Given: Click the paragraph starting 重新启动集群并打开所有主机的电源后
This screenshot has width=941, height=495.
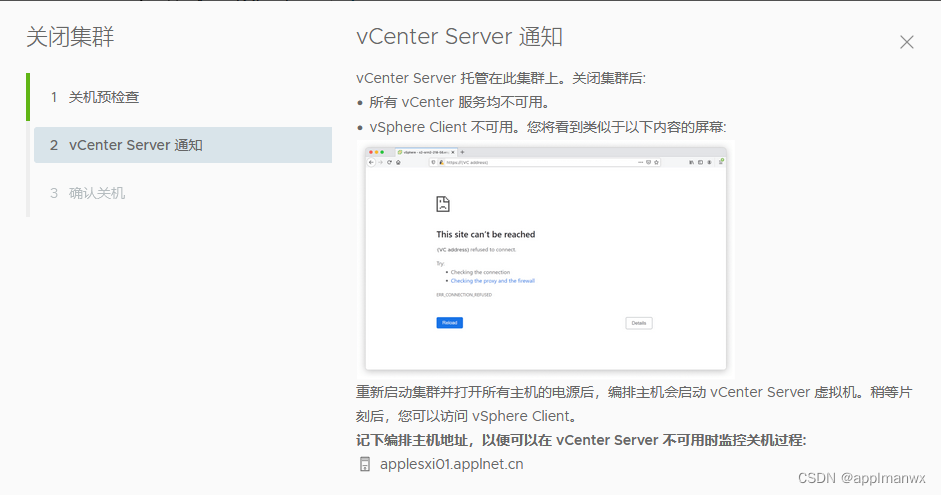Looking at the screenshot, I should click(x=634, y=404).
